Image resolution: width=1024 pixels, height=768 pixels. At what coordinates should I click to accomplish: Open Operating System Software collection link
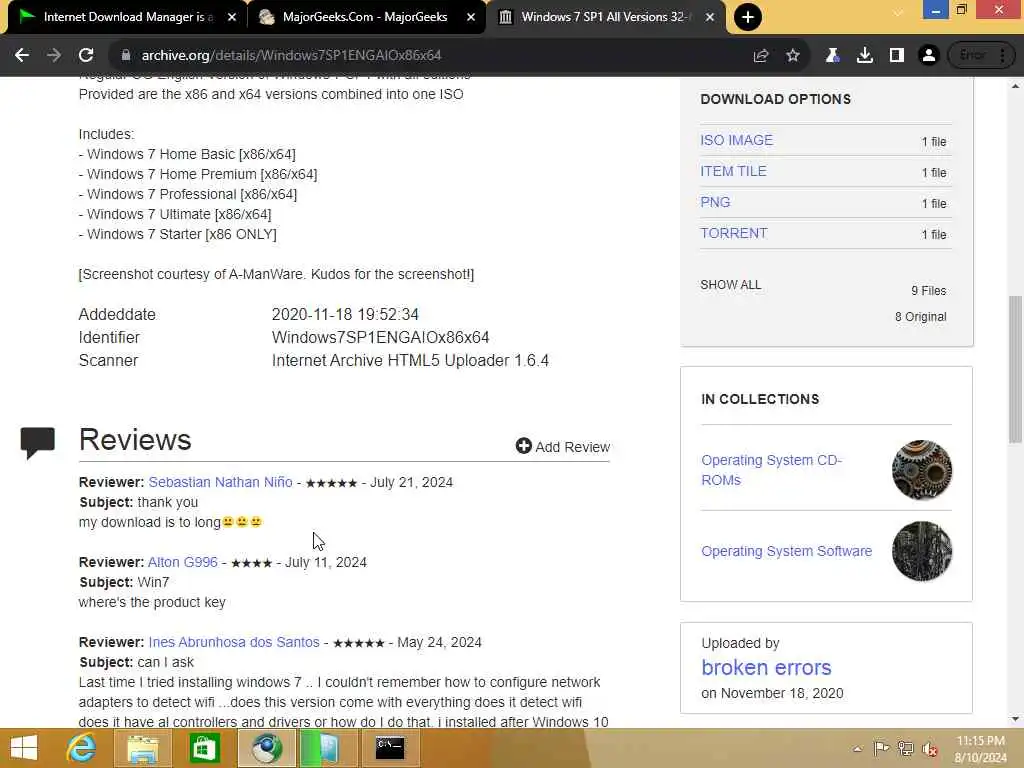click(x=786, y=551)
